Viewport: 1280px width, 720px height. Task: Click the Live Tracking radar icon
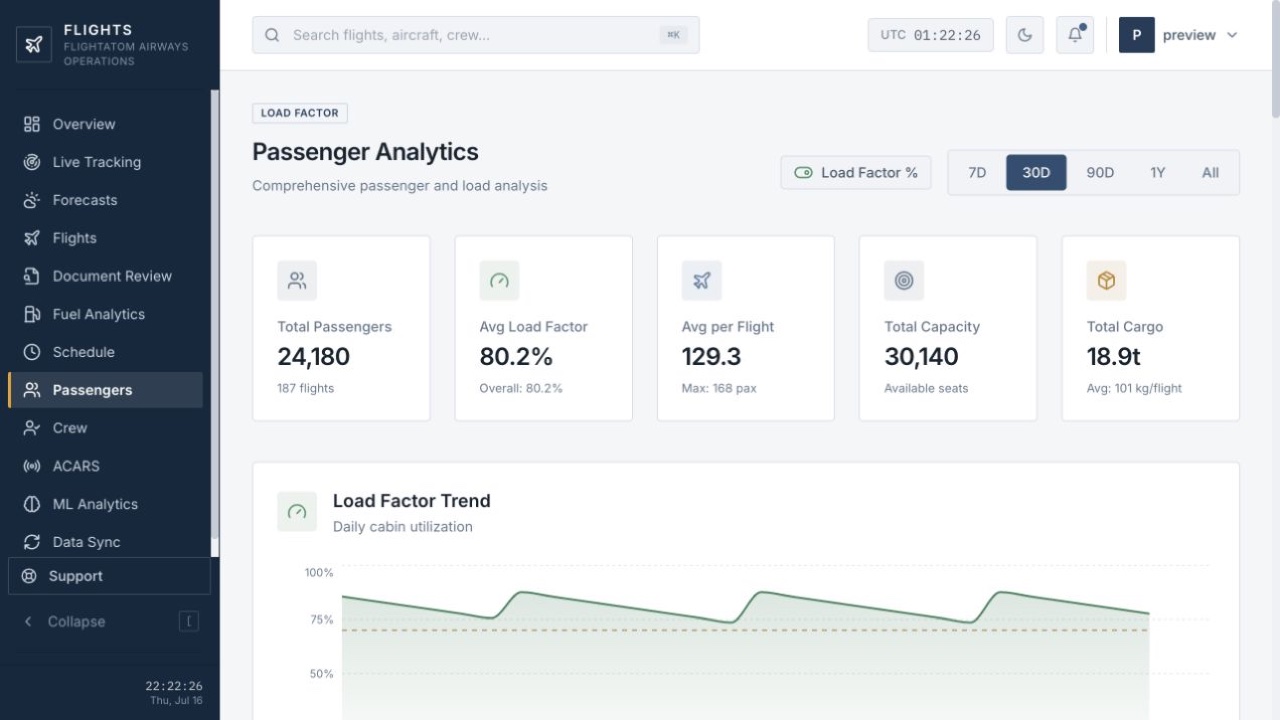pos(32,162)
